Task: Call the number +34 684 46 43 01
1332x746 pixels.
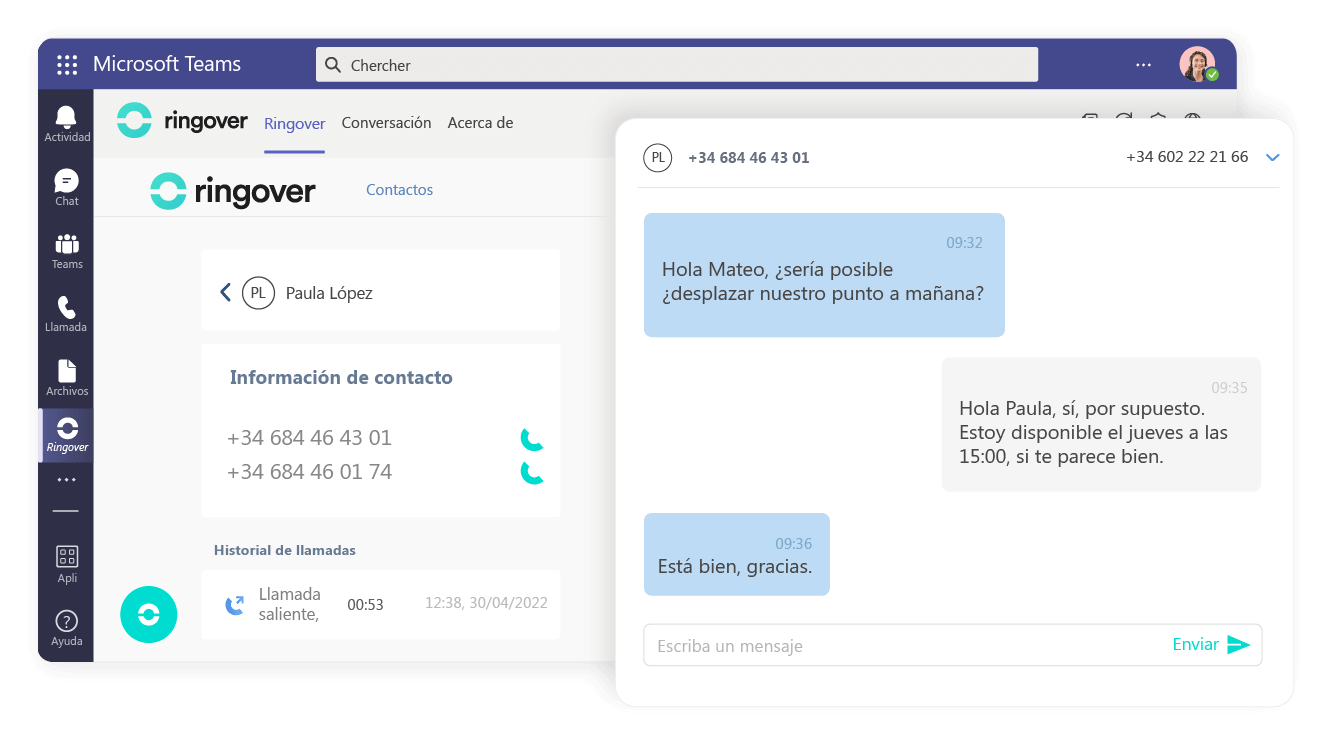Action: (532, 437)
